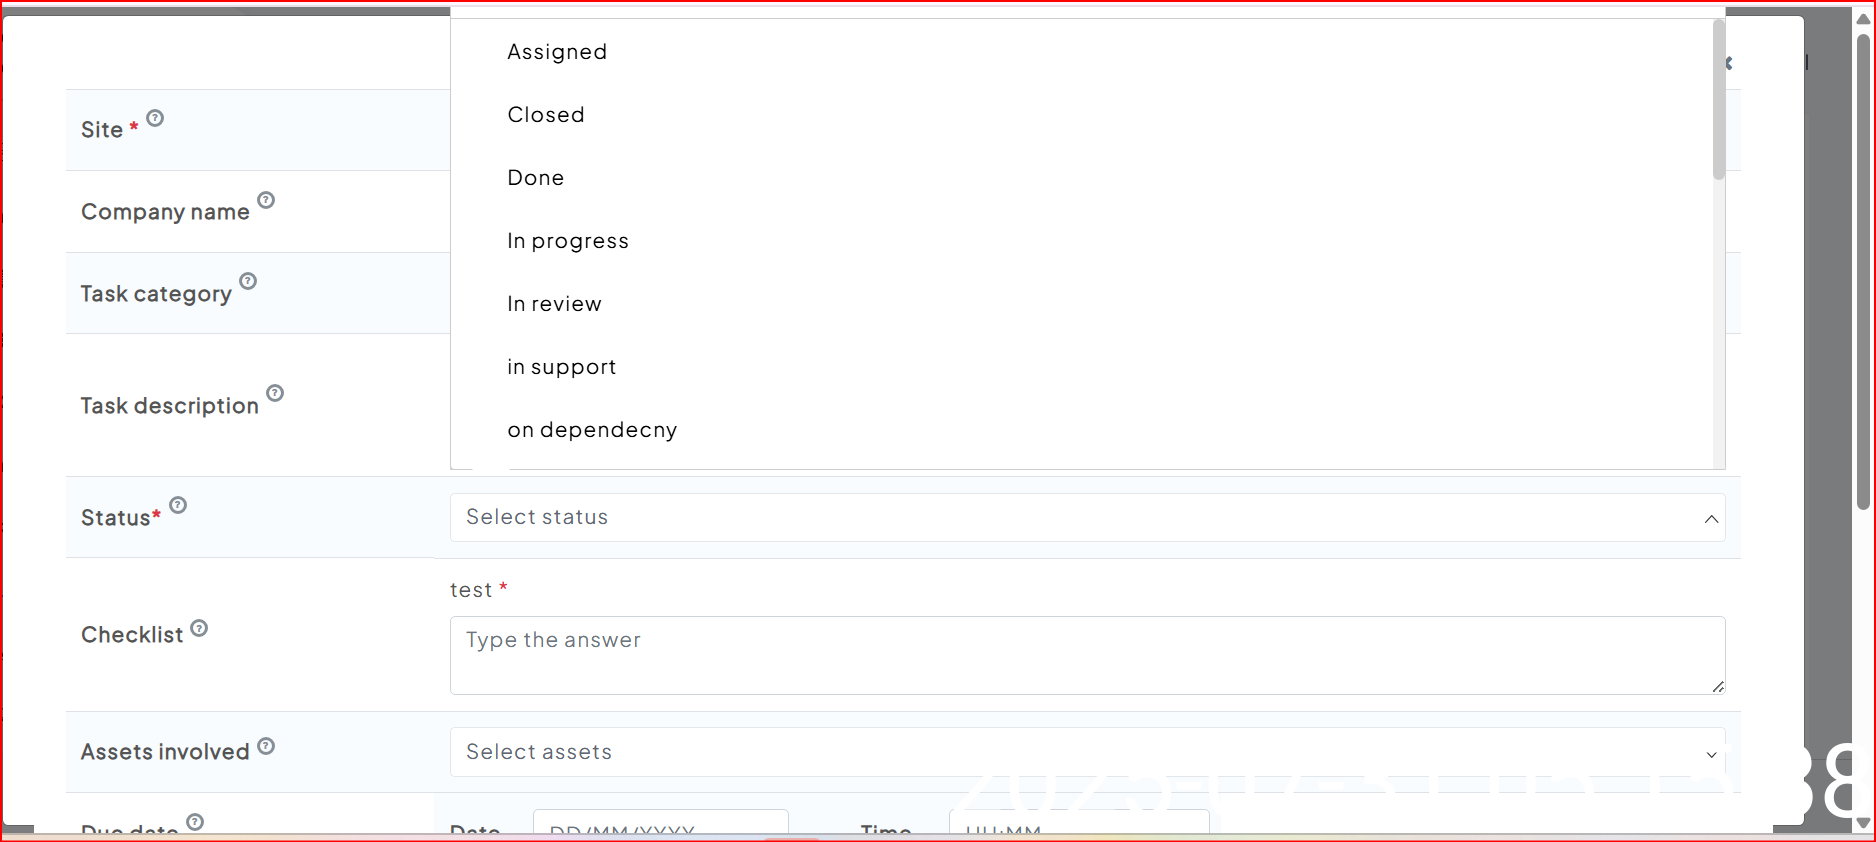This screenshot has width=1876, height=842.
Task: Click the Due date help icon
Action: (x=195, y=822)
